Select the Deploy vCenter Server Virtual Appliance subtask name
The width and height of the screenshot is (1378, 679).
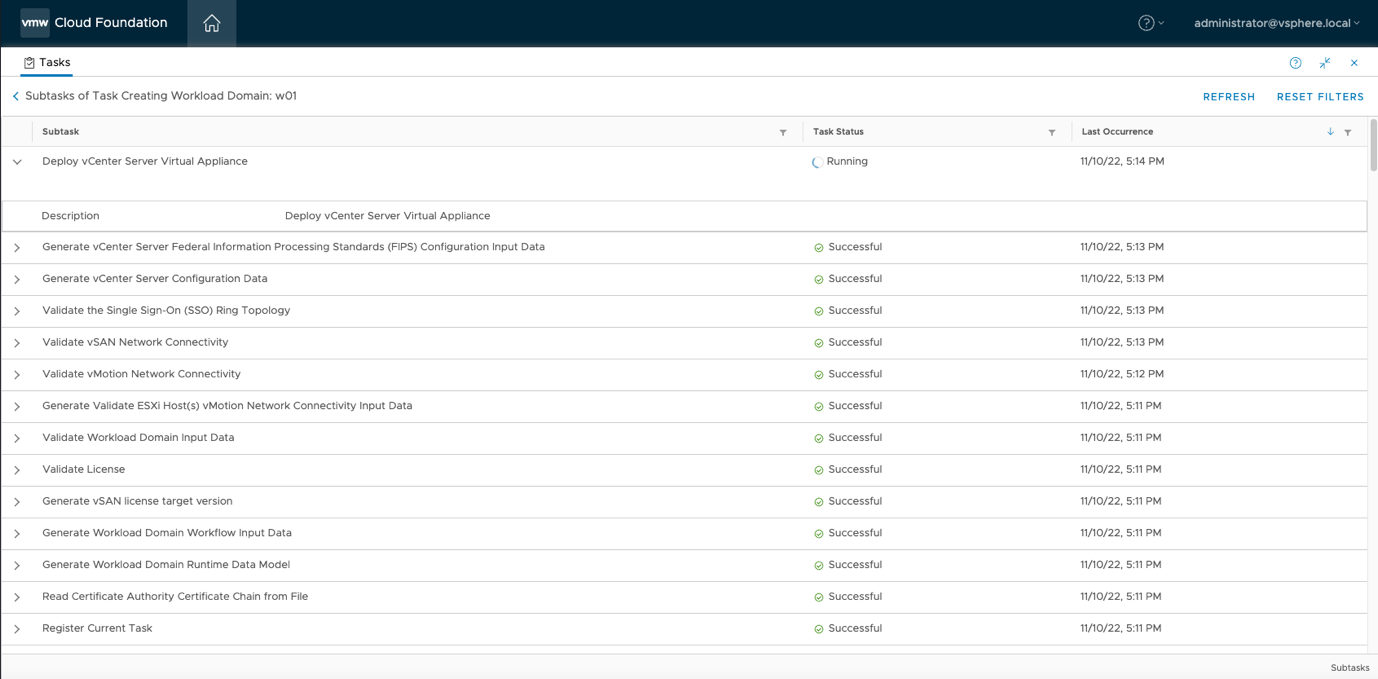pyautogui.click(x=145, y=161)
